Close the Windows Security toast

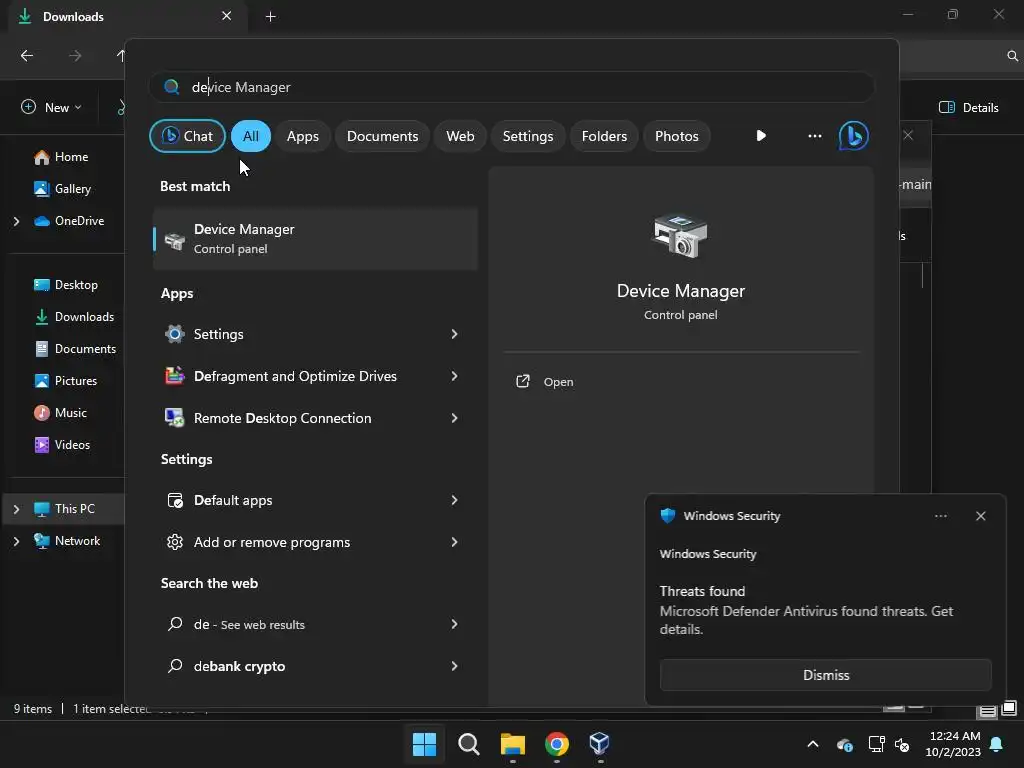980,516
